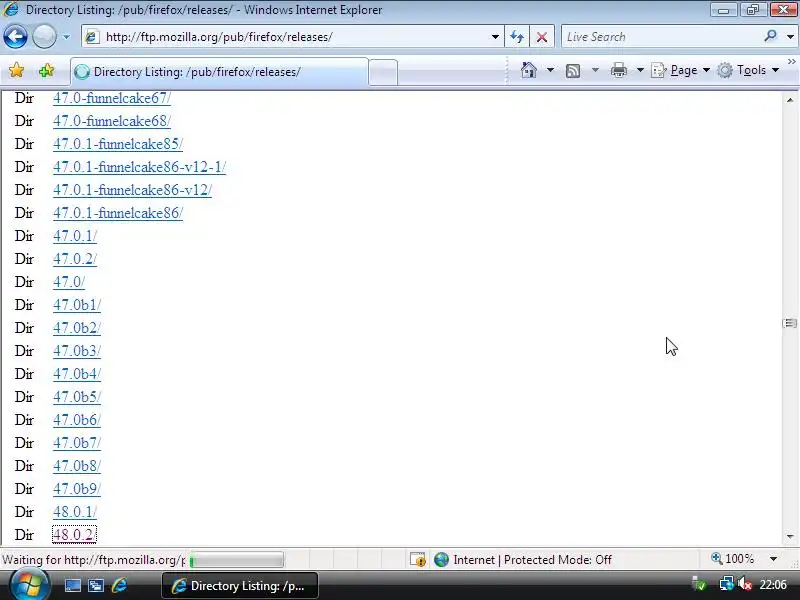Open the 47.0b5/ directory link
This screenshot has width=800, height=600.
coord(77,396)
